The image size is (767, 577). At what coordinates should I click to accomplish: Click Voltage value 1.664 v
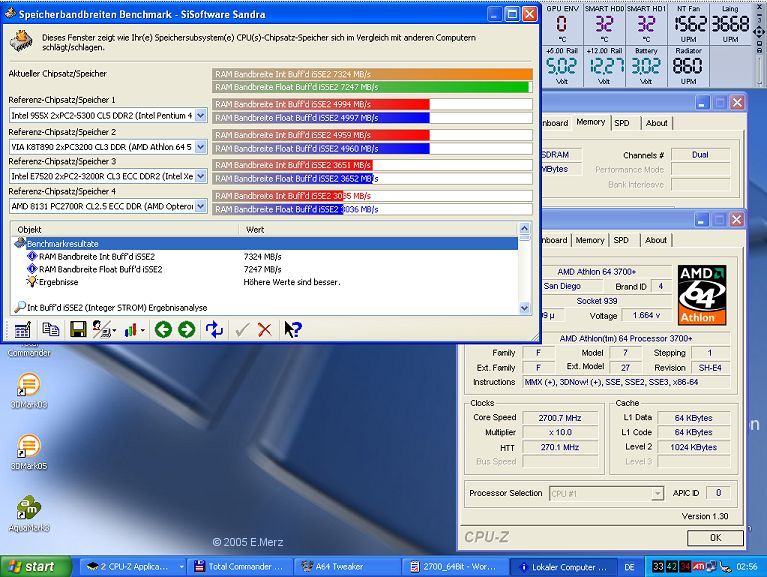[646, 315]
